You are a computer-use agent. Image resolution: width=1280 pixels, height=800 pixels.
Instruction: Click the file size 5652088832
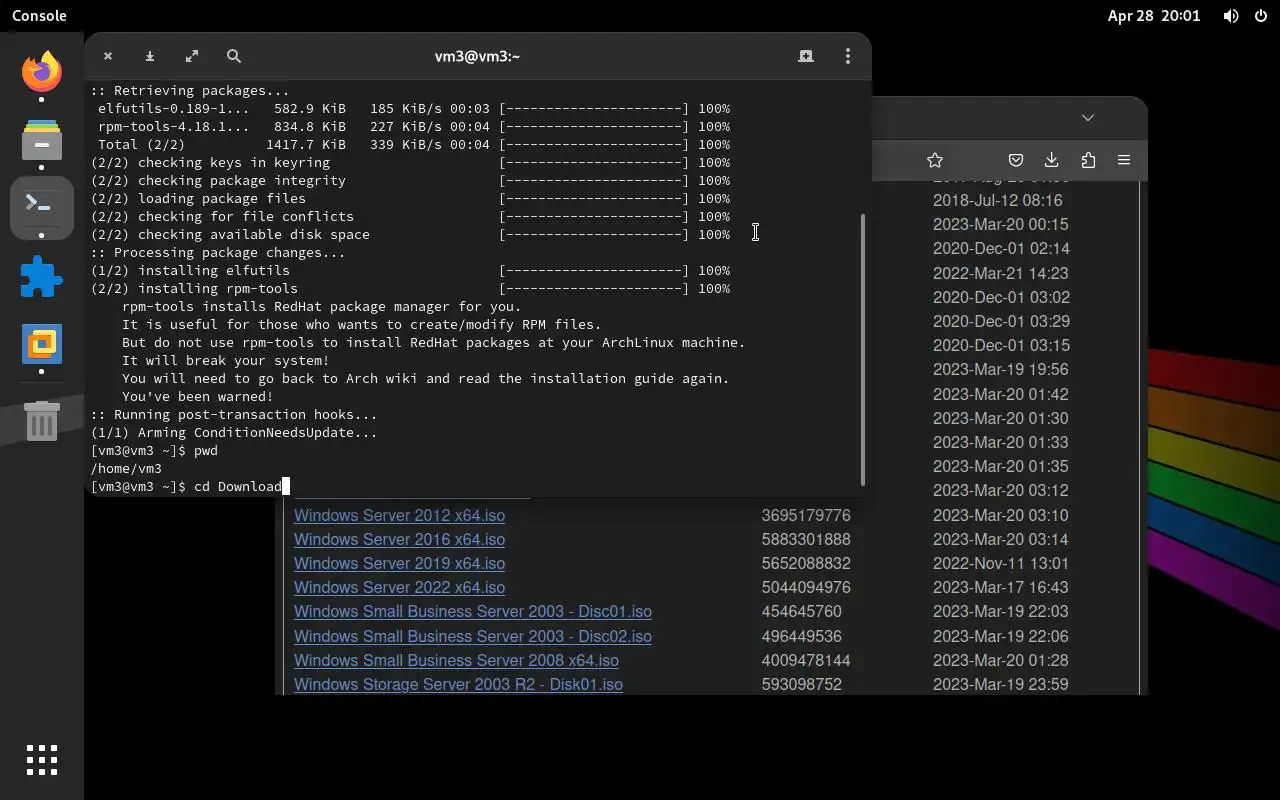(806, 563)
